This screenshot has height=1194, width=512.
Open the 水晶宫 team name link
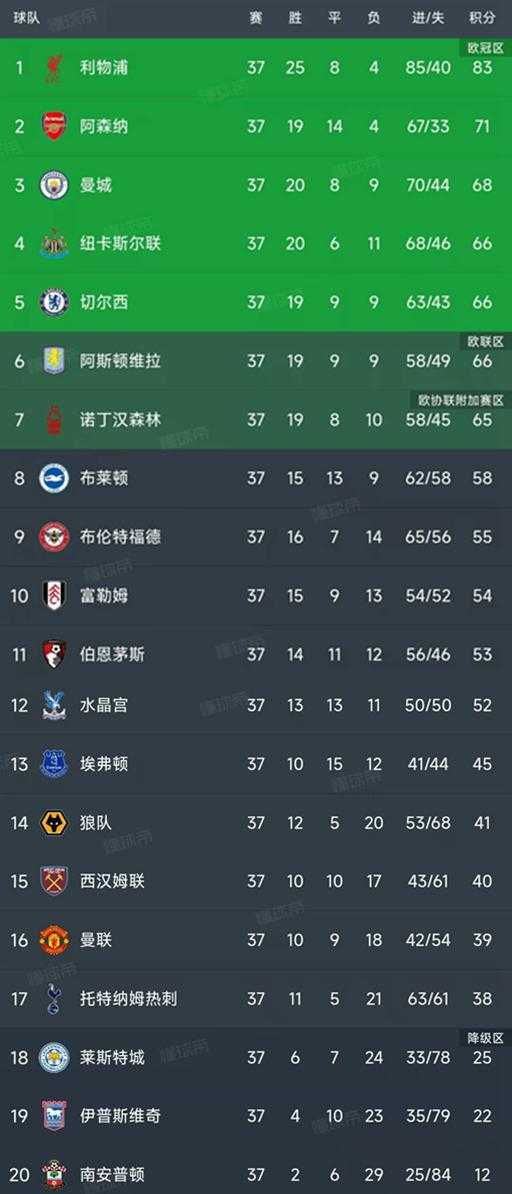104,705
